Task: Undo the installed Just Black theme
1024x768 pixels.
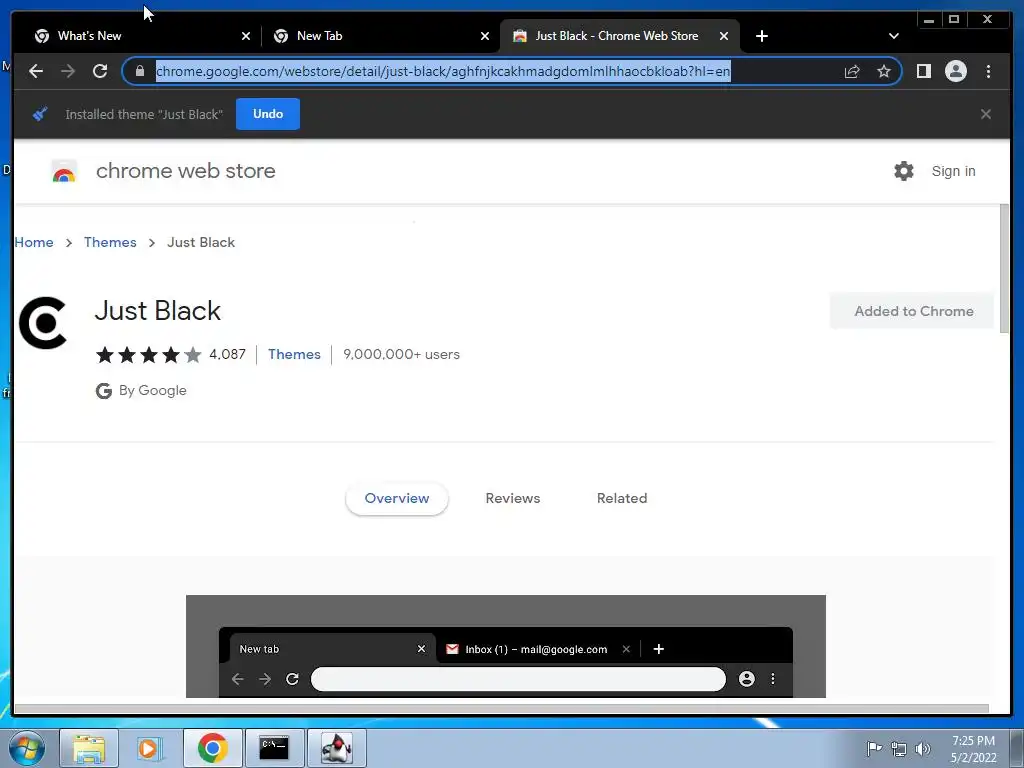Action: 268,114
